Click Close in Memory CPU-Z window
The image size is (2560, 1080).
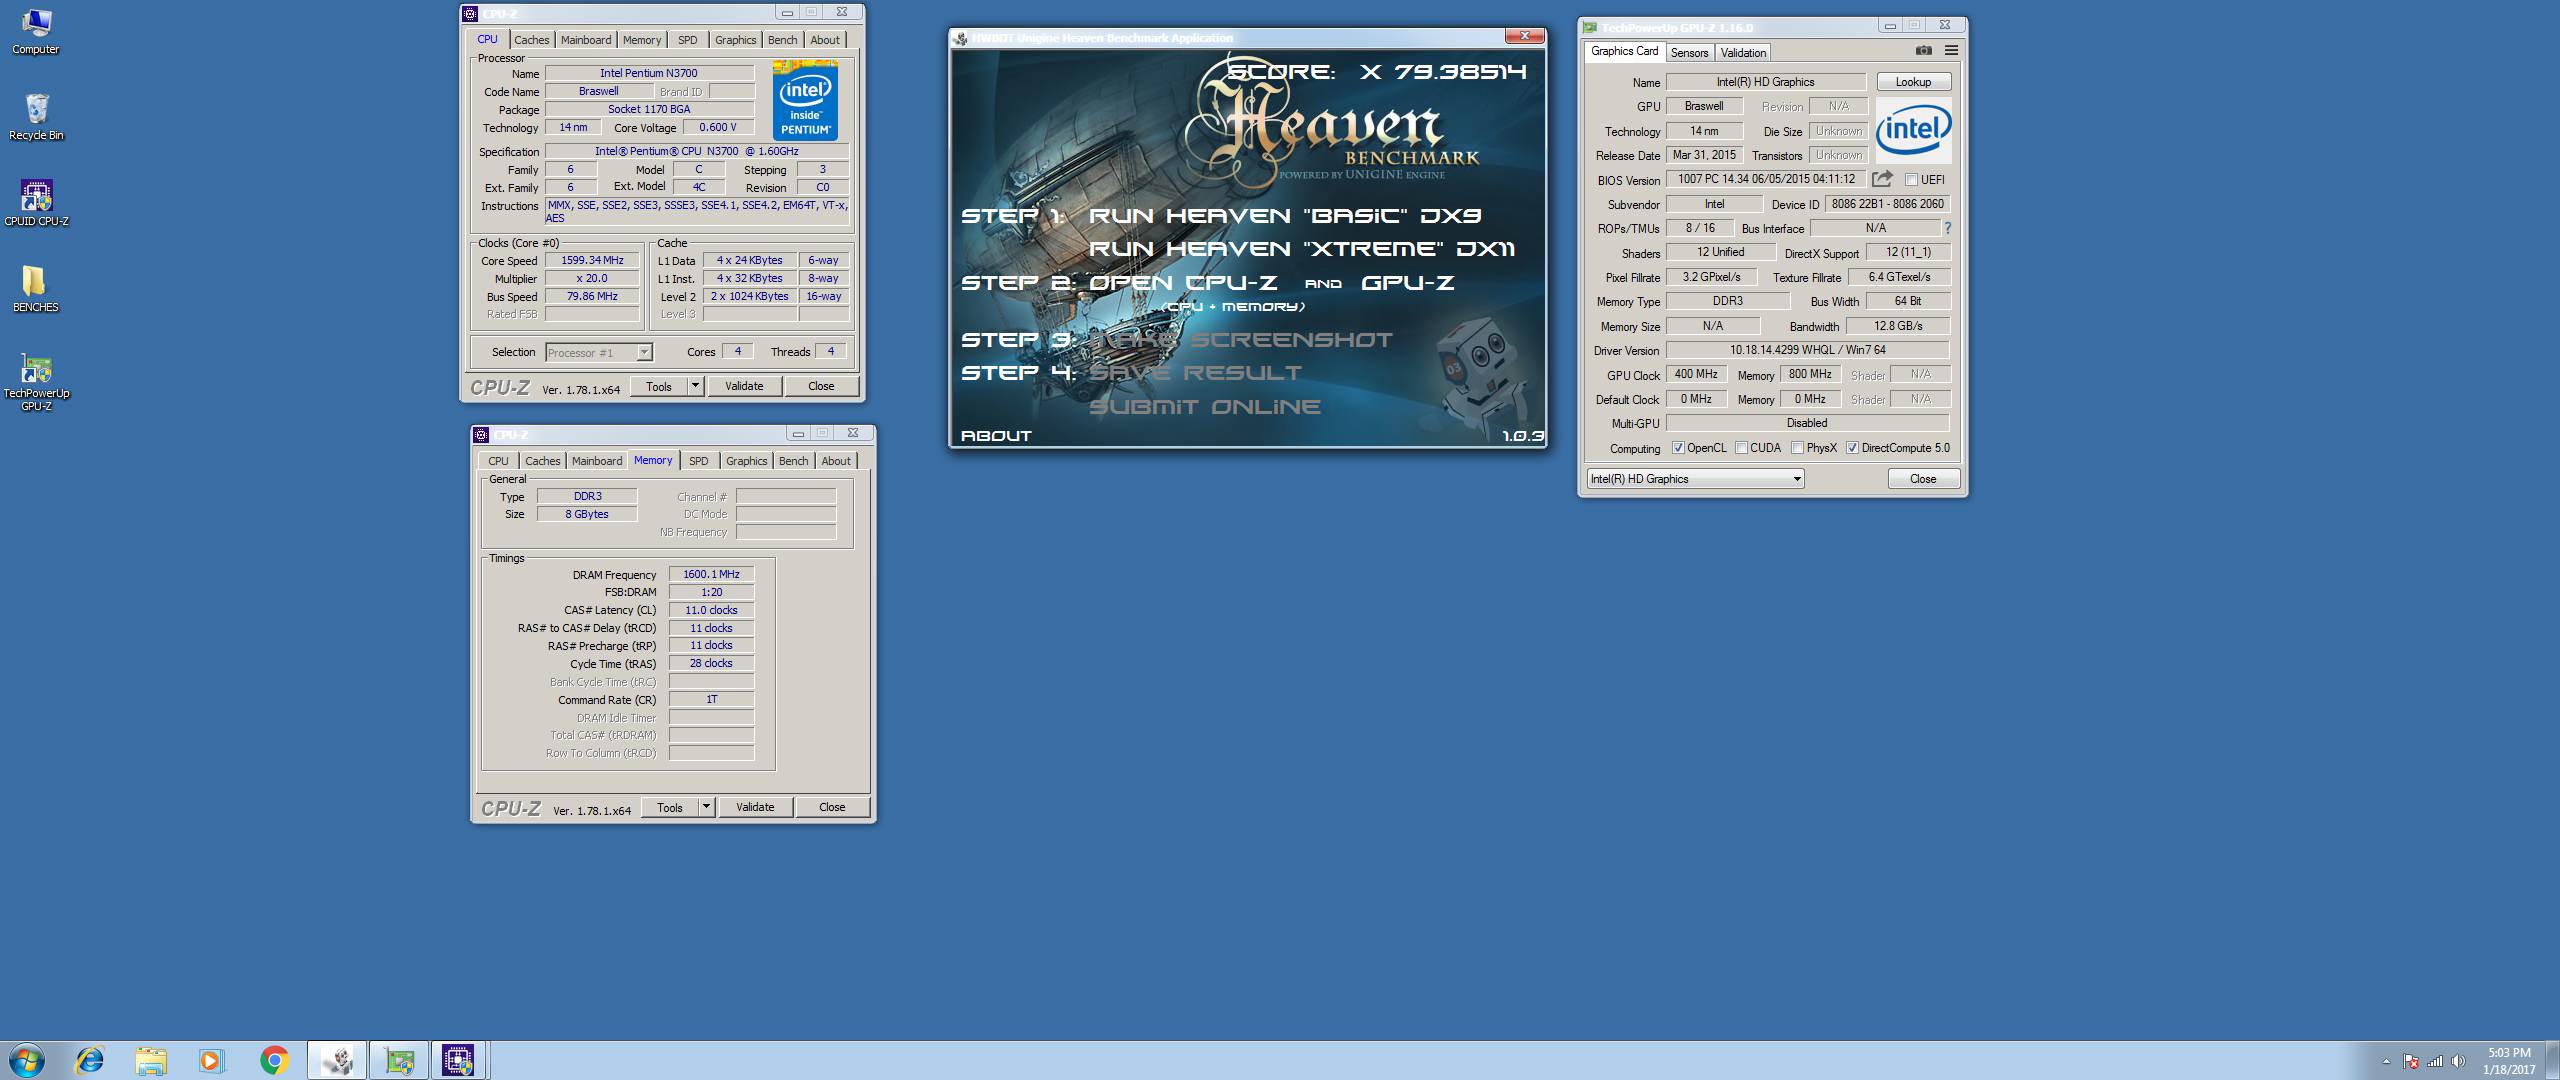point(832,807)
